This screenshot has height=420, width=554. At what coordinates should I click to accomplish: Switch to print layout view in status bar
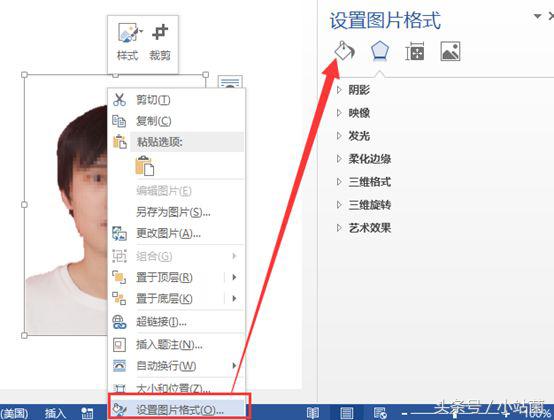point(347,413)
